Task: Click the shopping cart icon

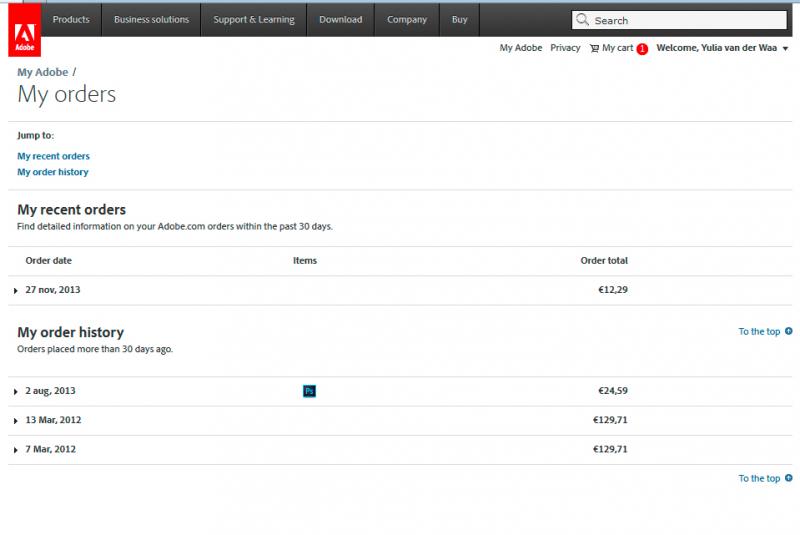Action: pyautogui.click(x=594, y=48)
